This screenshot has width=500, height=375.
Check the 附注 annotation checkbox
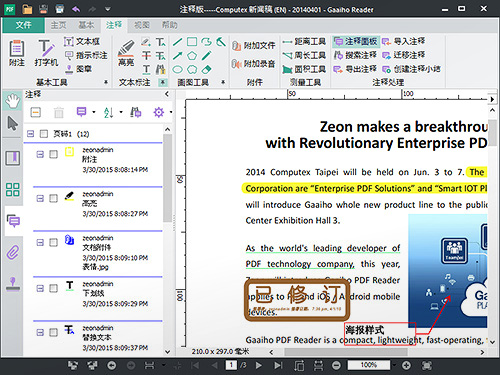point(53,154)
